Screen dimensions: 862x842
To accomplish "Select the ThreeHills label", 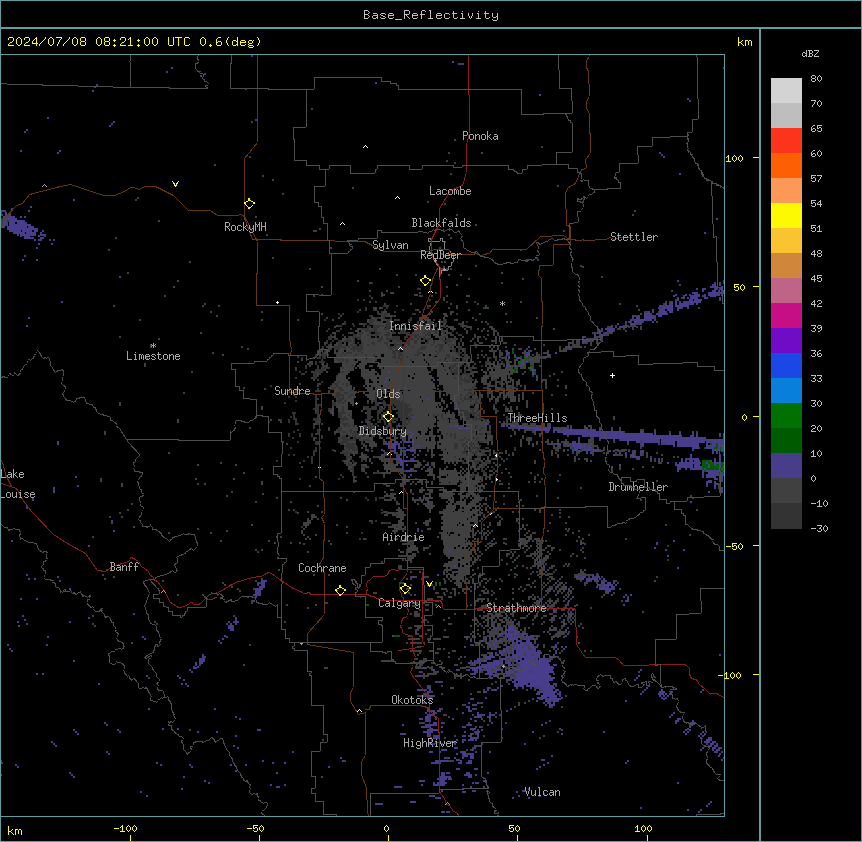I will point(537,418).
